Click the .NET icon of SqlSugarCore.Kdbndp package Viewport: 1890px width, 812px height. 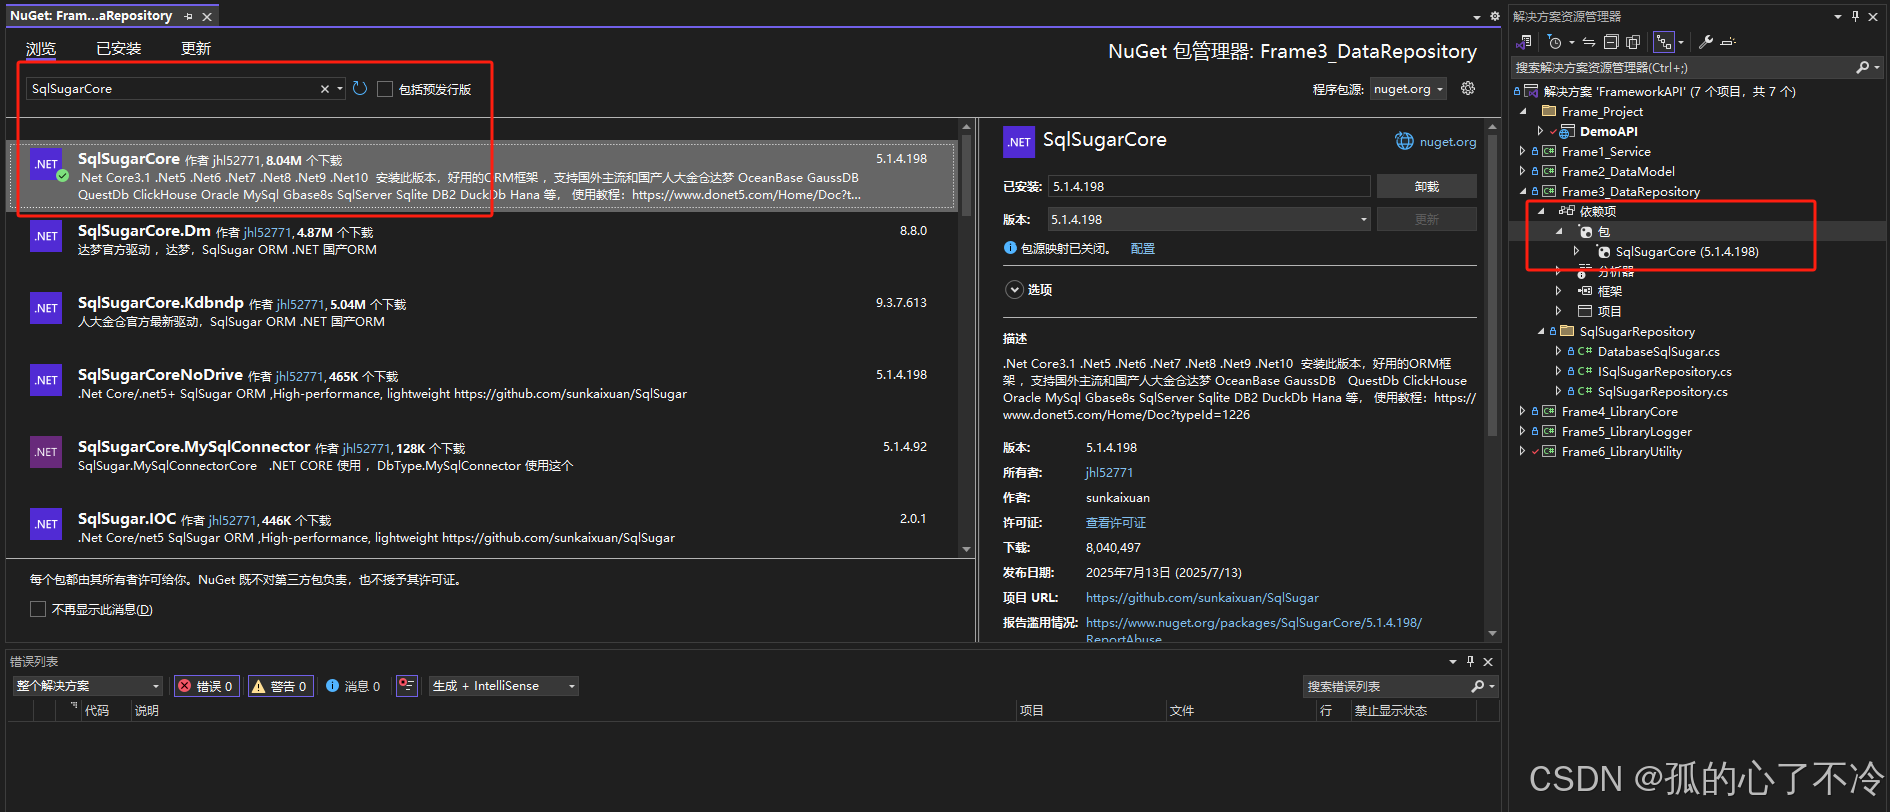pyautogui.click(x=46, y=308)
